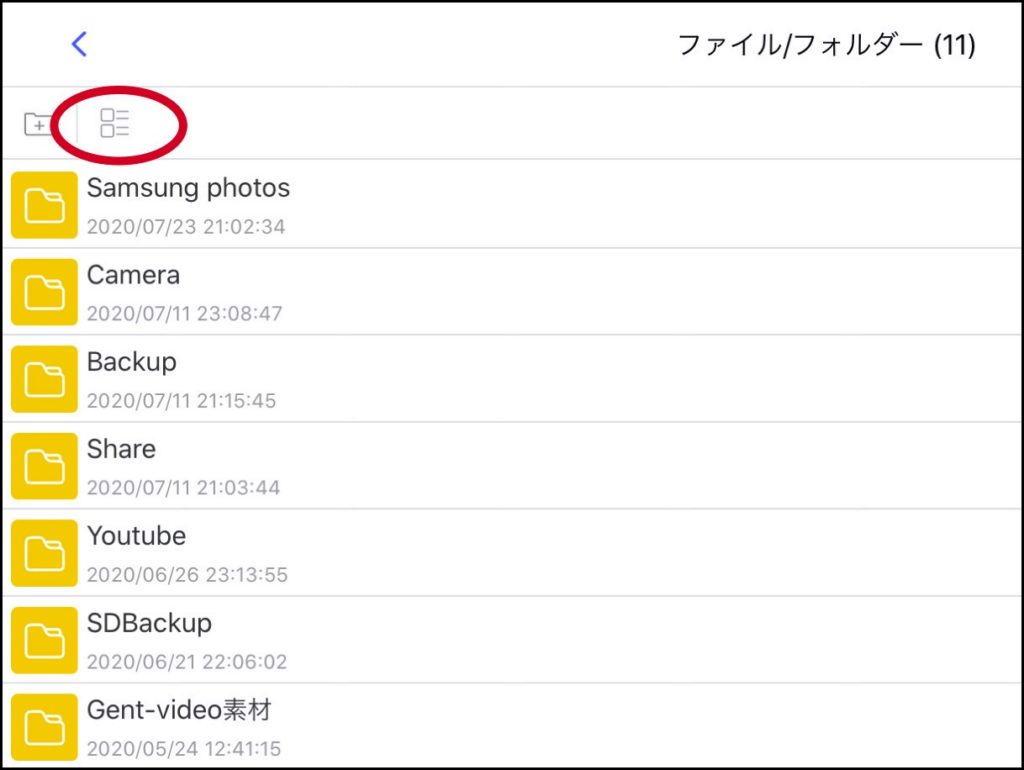1024x770 pixels.
Task: Click the SDBackup folder yellow icon
Action: click(x=44, y=640)
